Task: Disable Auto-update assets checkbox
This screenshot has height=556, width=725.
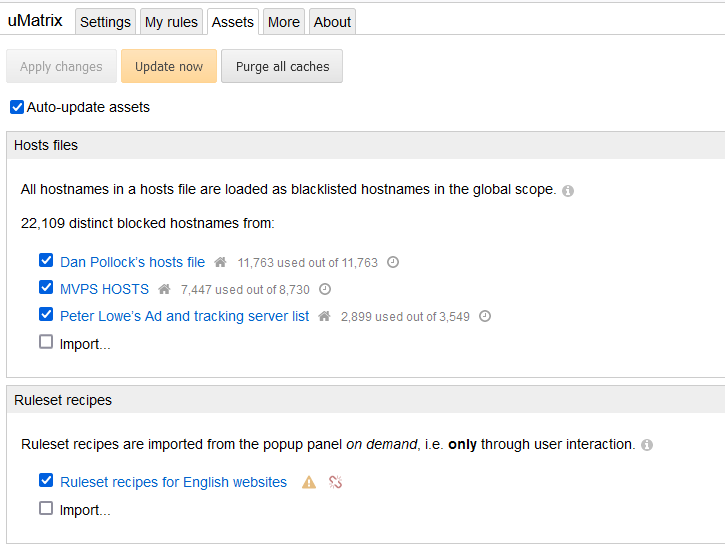Action: 17,107
